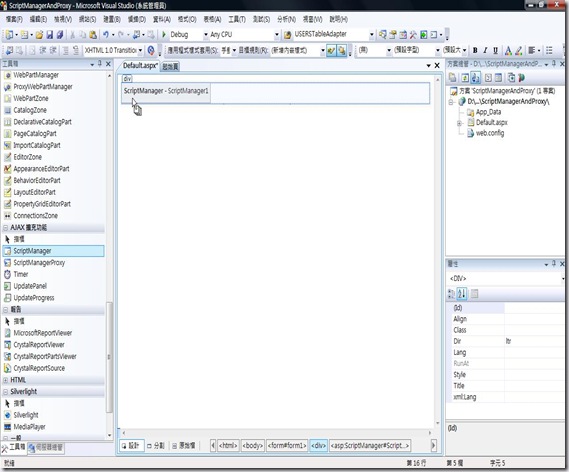Click the Bold formatting icon

(x=475, y=50)
